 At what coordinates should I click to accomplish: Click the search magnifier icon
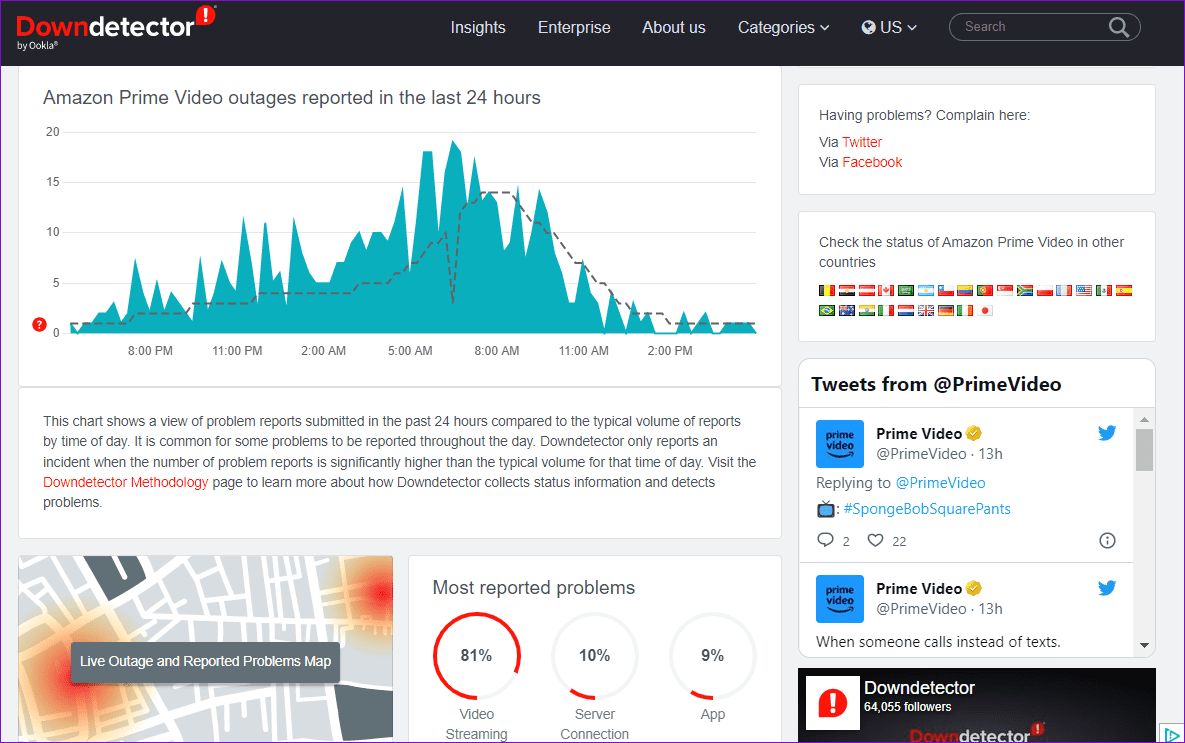[x=1118, y=27]
